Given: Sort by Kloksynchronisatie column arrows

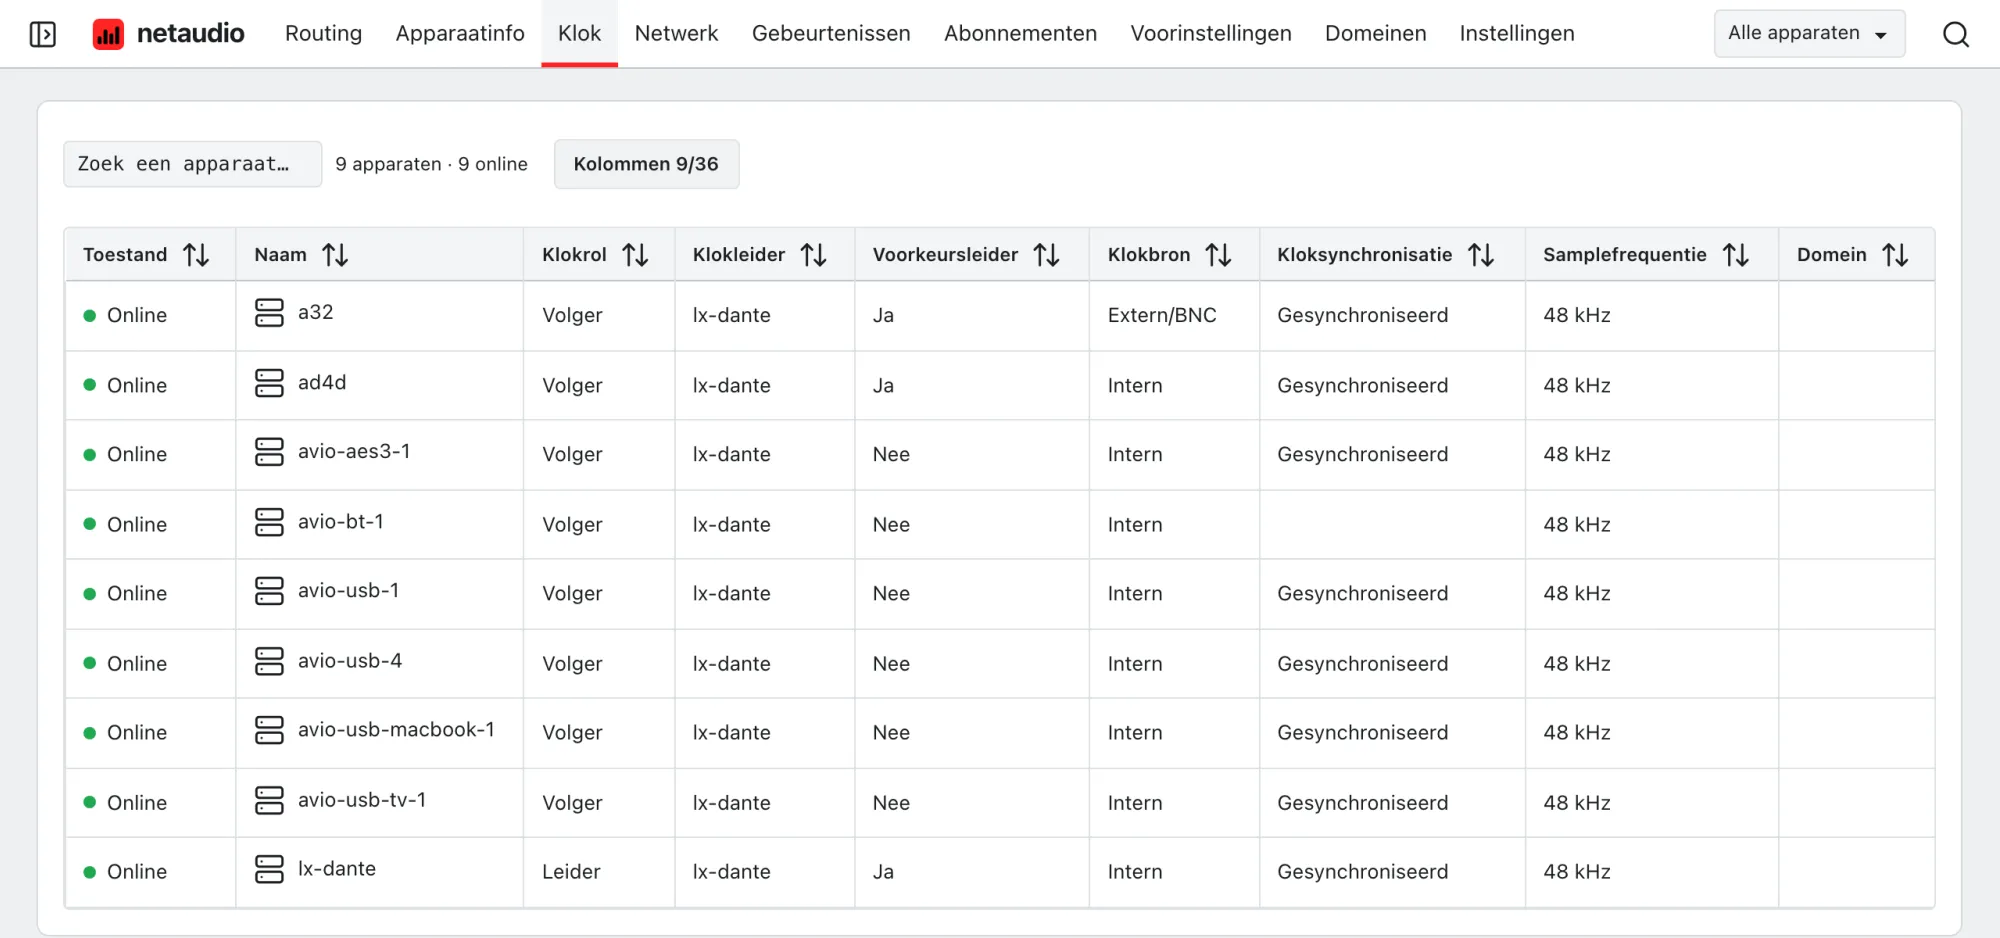Looking at the screenshot, I should 1481,255.
